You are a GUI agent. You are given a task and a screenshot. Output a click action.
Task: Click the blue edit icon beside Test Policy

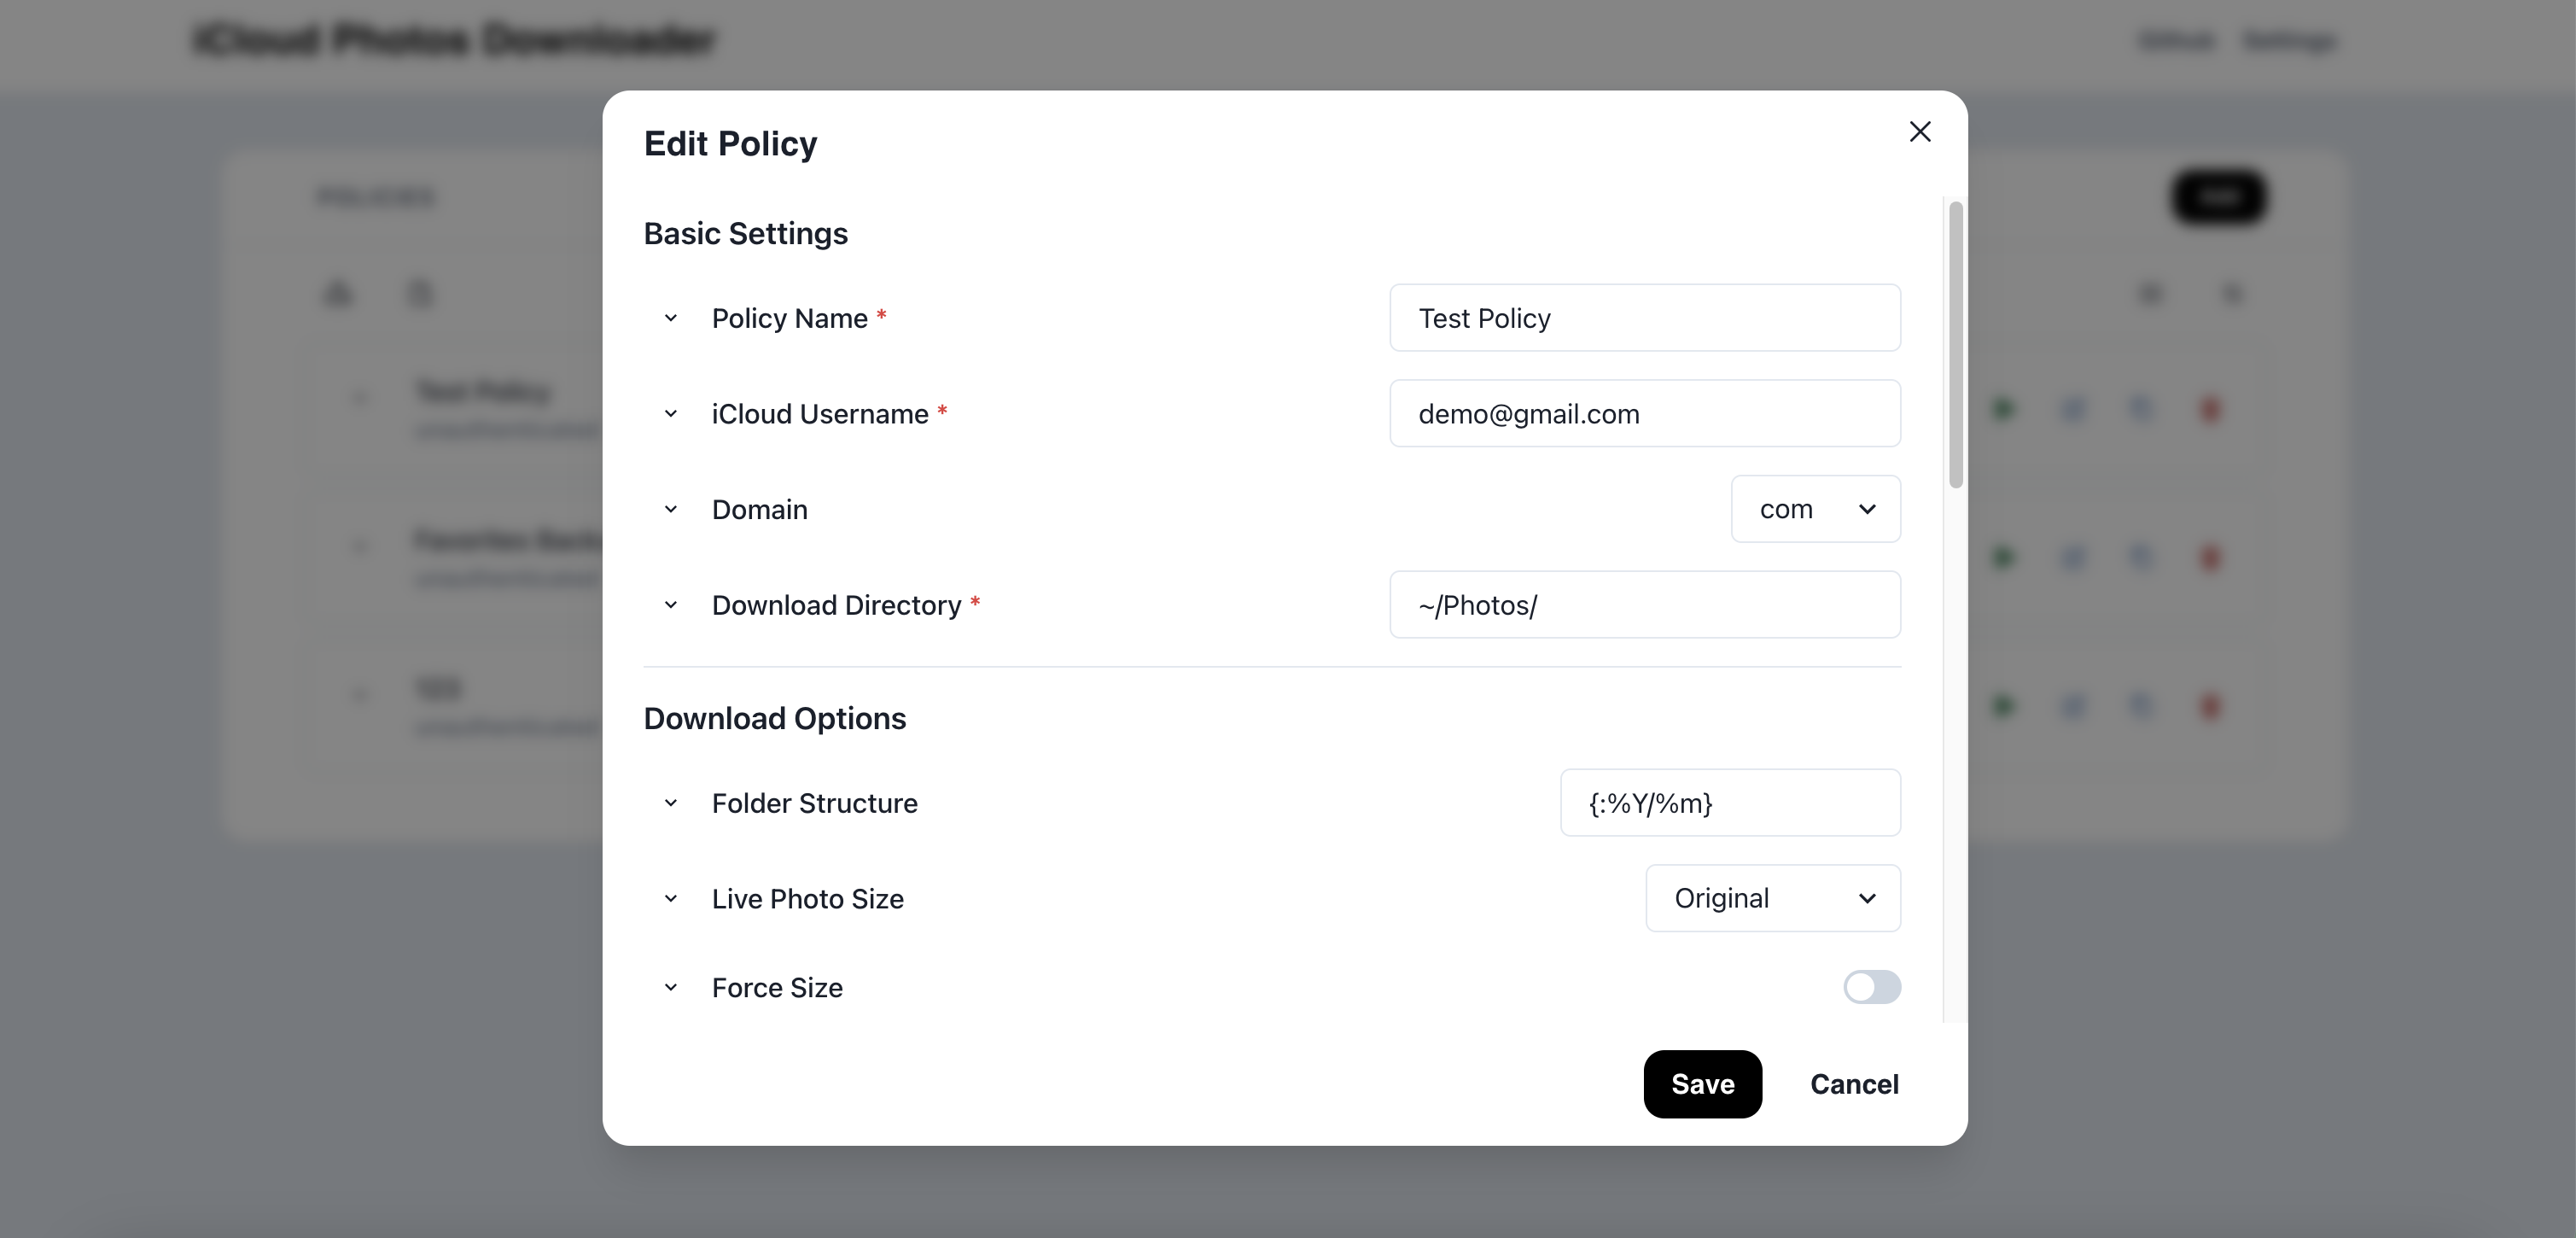2073,409
